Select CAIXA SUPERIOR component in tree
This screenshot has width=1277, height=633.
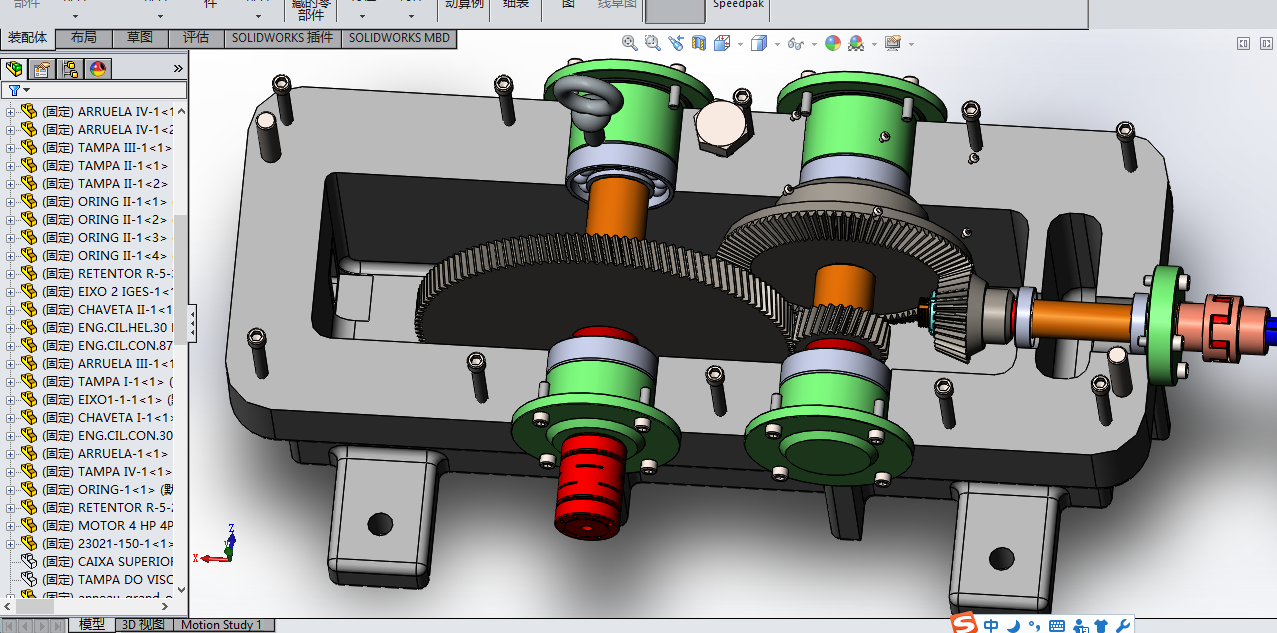click(125, 562)
